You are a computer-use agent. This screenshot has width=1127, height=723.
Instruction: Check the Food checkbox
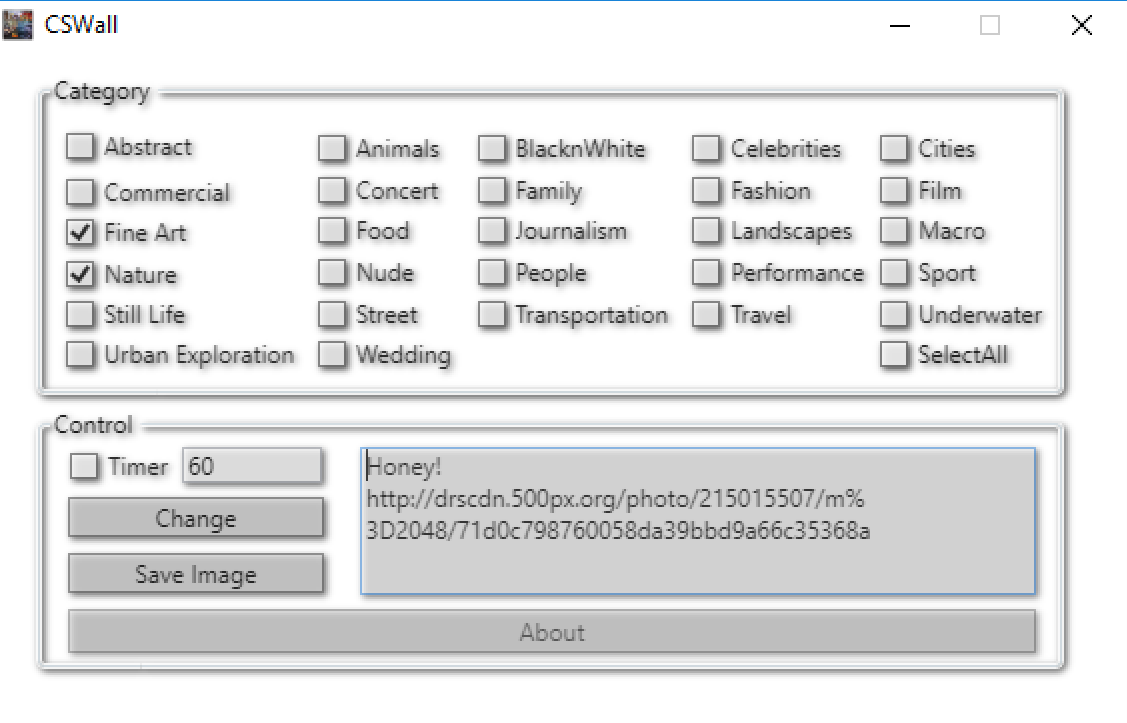tap(332, 231)
